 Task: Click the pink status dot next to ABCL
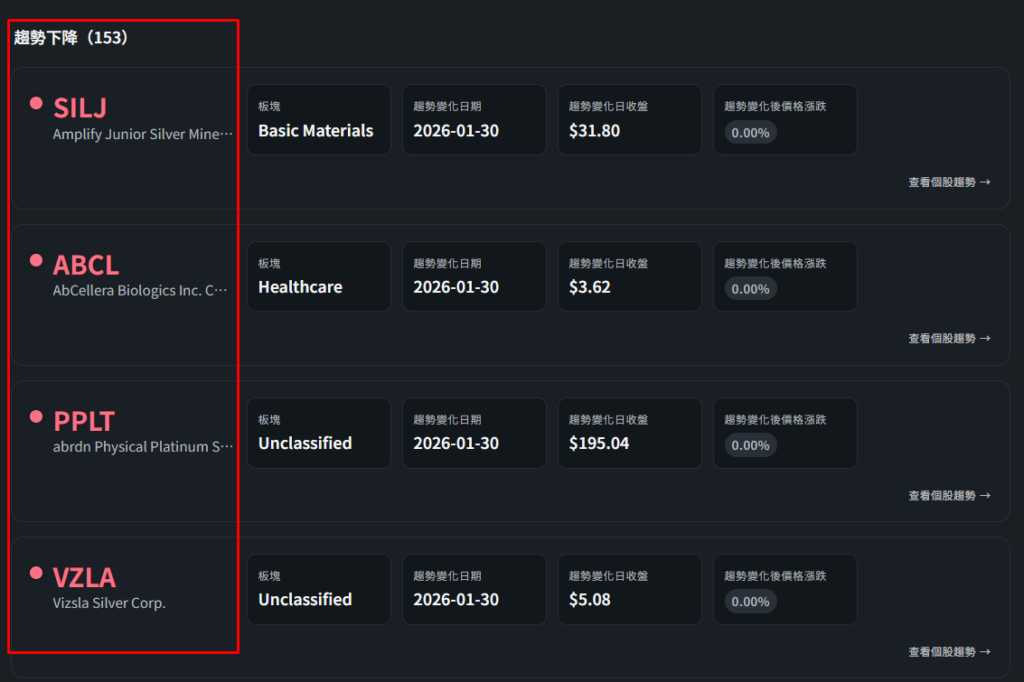tap(36, 260)
